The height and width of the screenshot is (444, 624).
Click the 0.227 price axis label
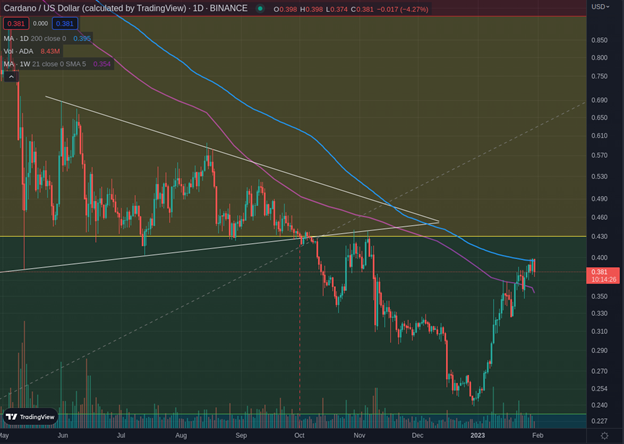click(599, 421)
